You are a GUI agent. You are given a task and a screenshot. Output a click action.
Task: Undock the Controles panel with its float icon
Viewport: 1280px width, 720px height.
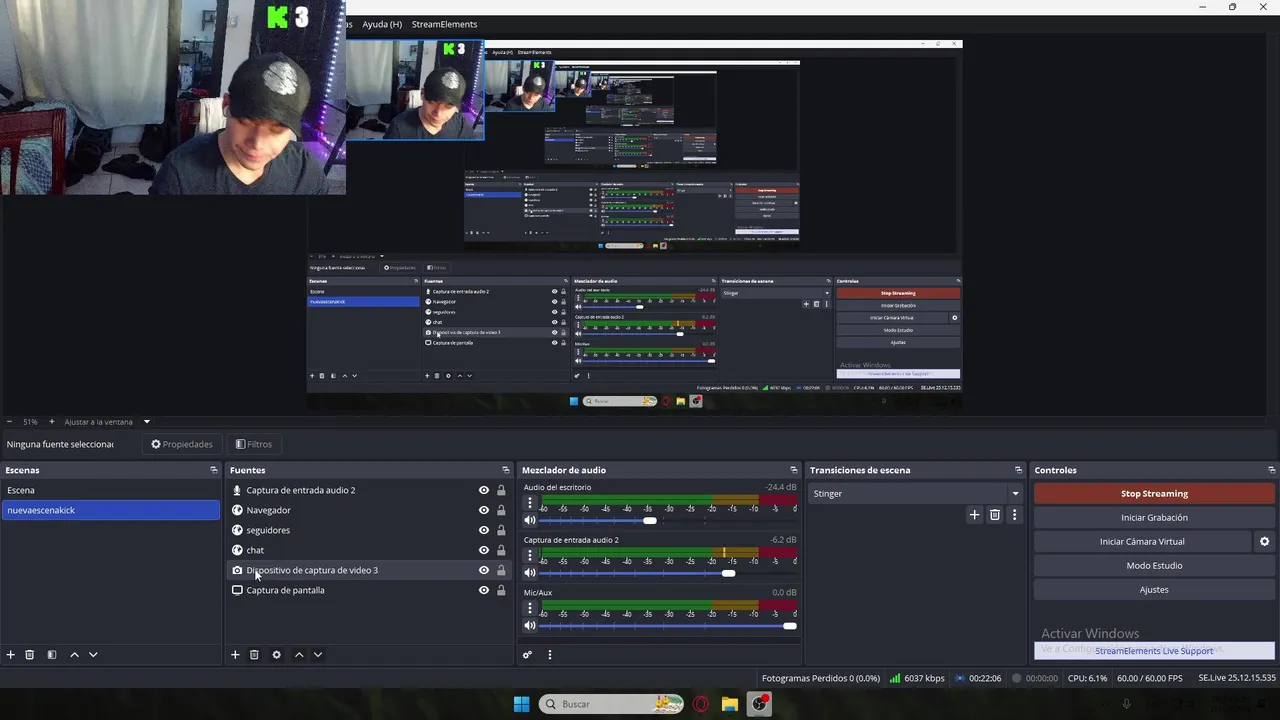[1271, 470]
